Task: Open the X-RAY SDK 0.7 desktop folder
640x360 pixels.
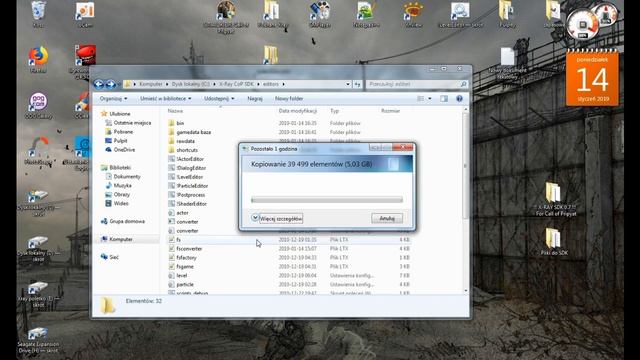Action: [555, 199]
